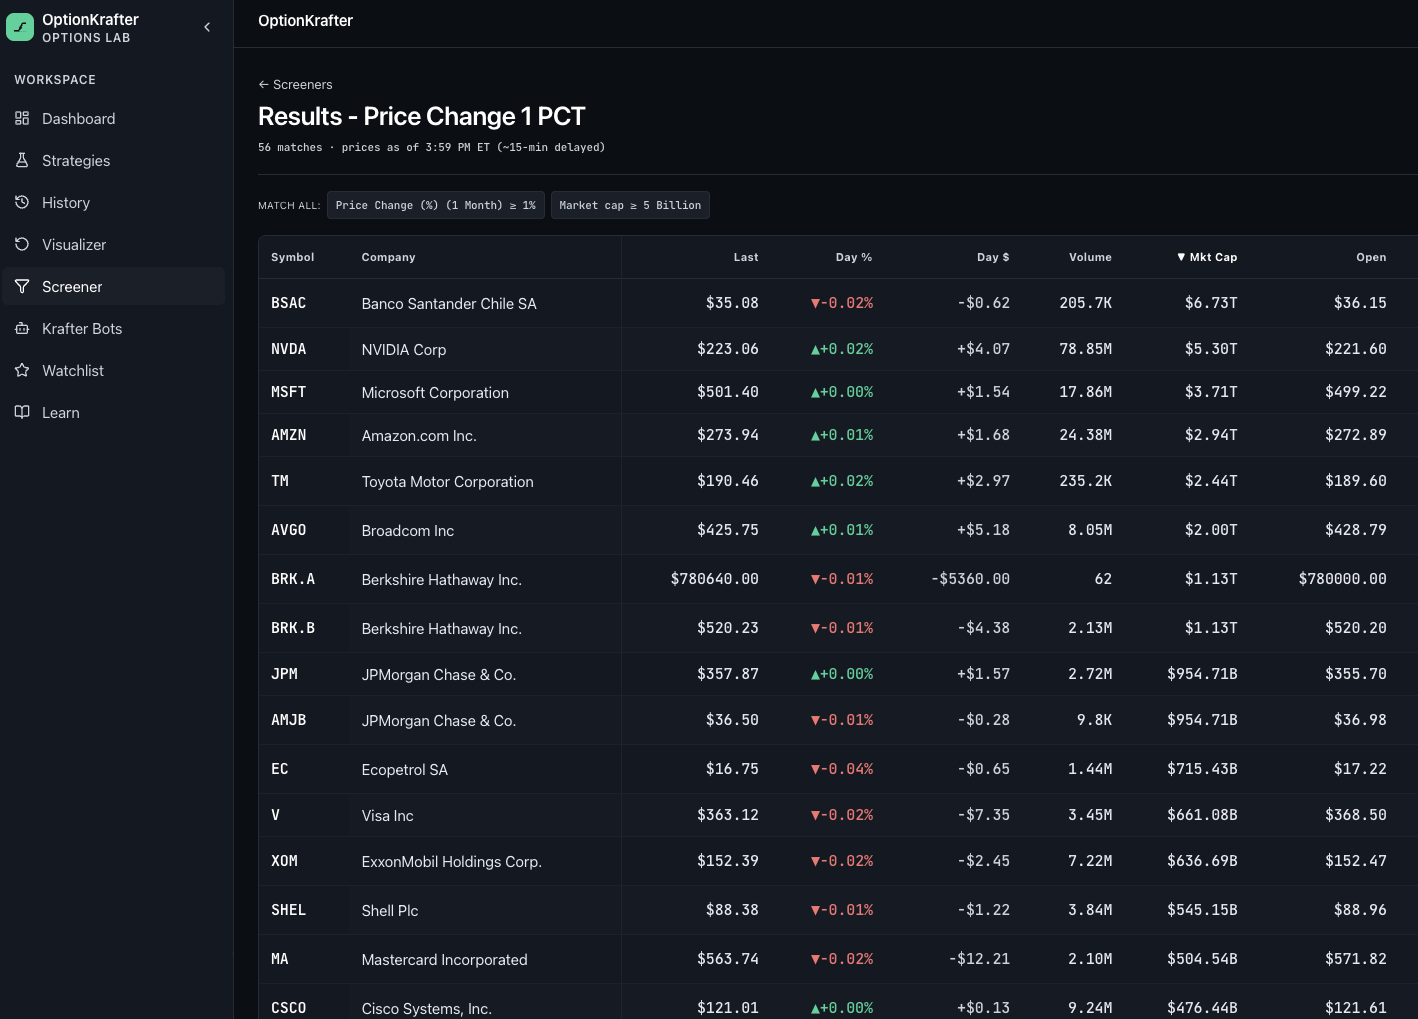The width and height of the screenshot is (1418, 1019).
Task: Click the 78.85M volume cell
Action: [x=1086, y=349]
